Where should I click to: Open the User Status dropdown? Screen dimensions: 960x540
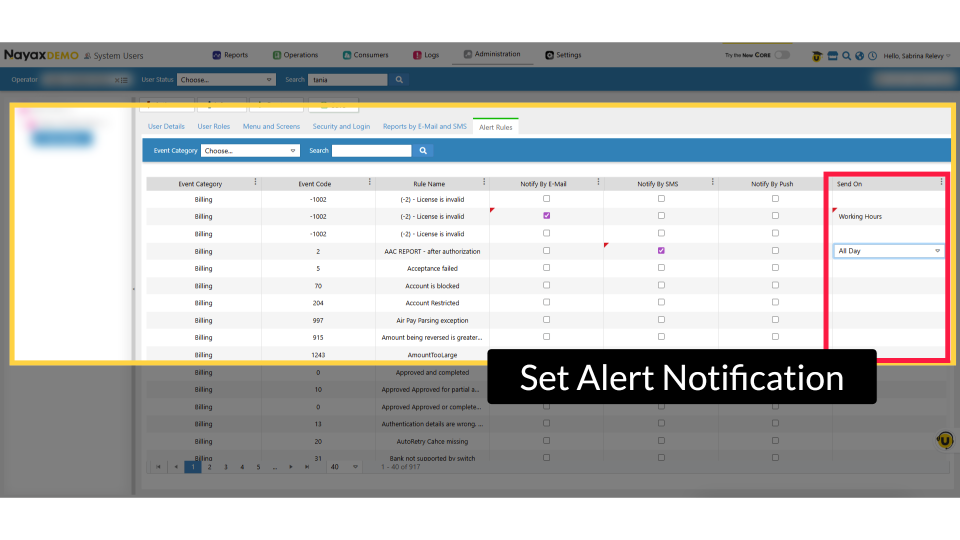click(x=226, y=80)
